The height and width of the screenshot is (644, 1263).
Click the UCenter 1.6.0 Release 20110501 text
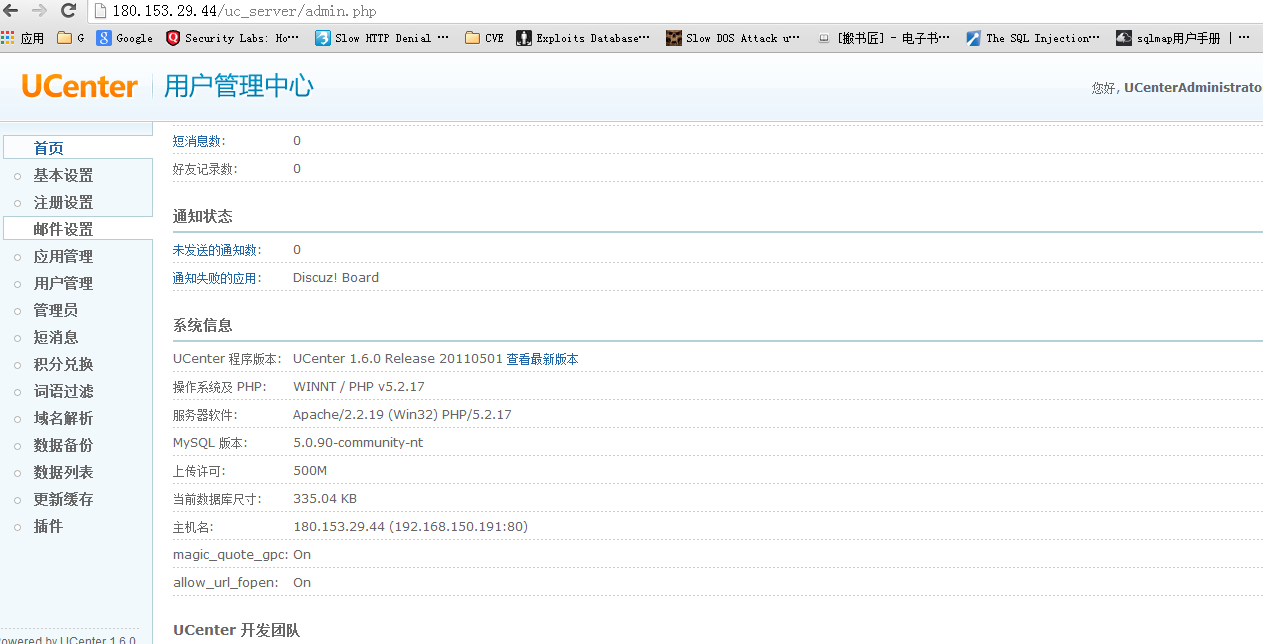[398, 359]
